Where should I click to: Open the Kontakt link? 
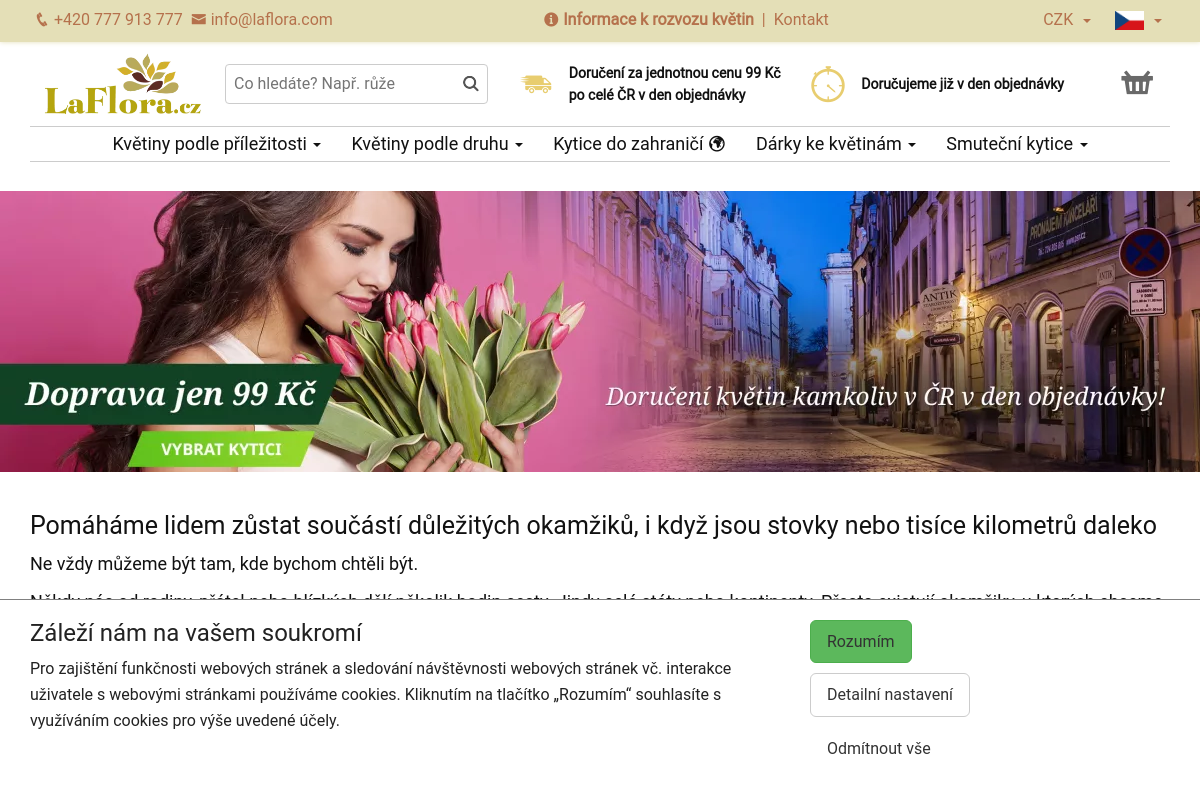click(x=801, y=20)
